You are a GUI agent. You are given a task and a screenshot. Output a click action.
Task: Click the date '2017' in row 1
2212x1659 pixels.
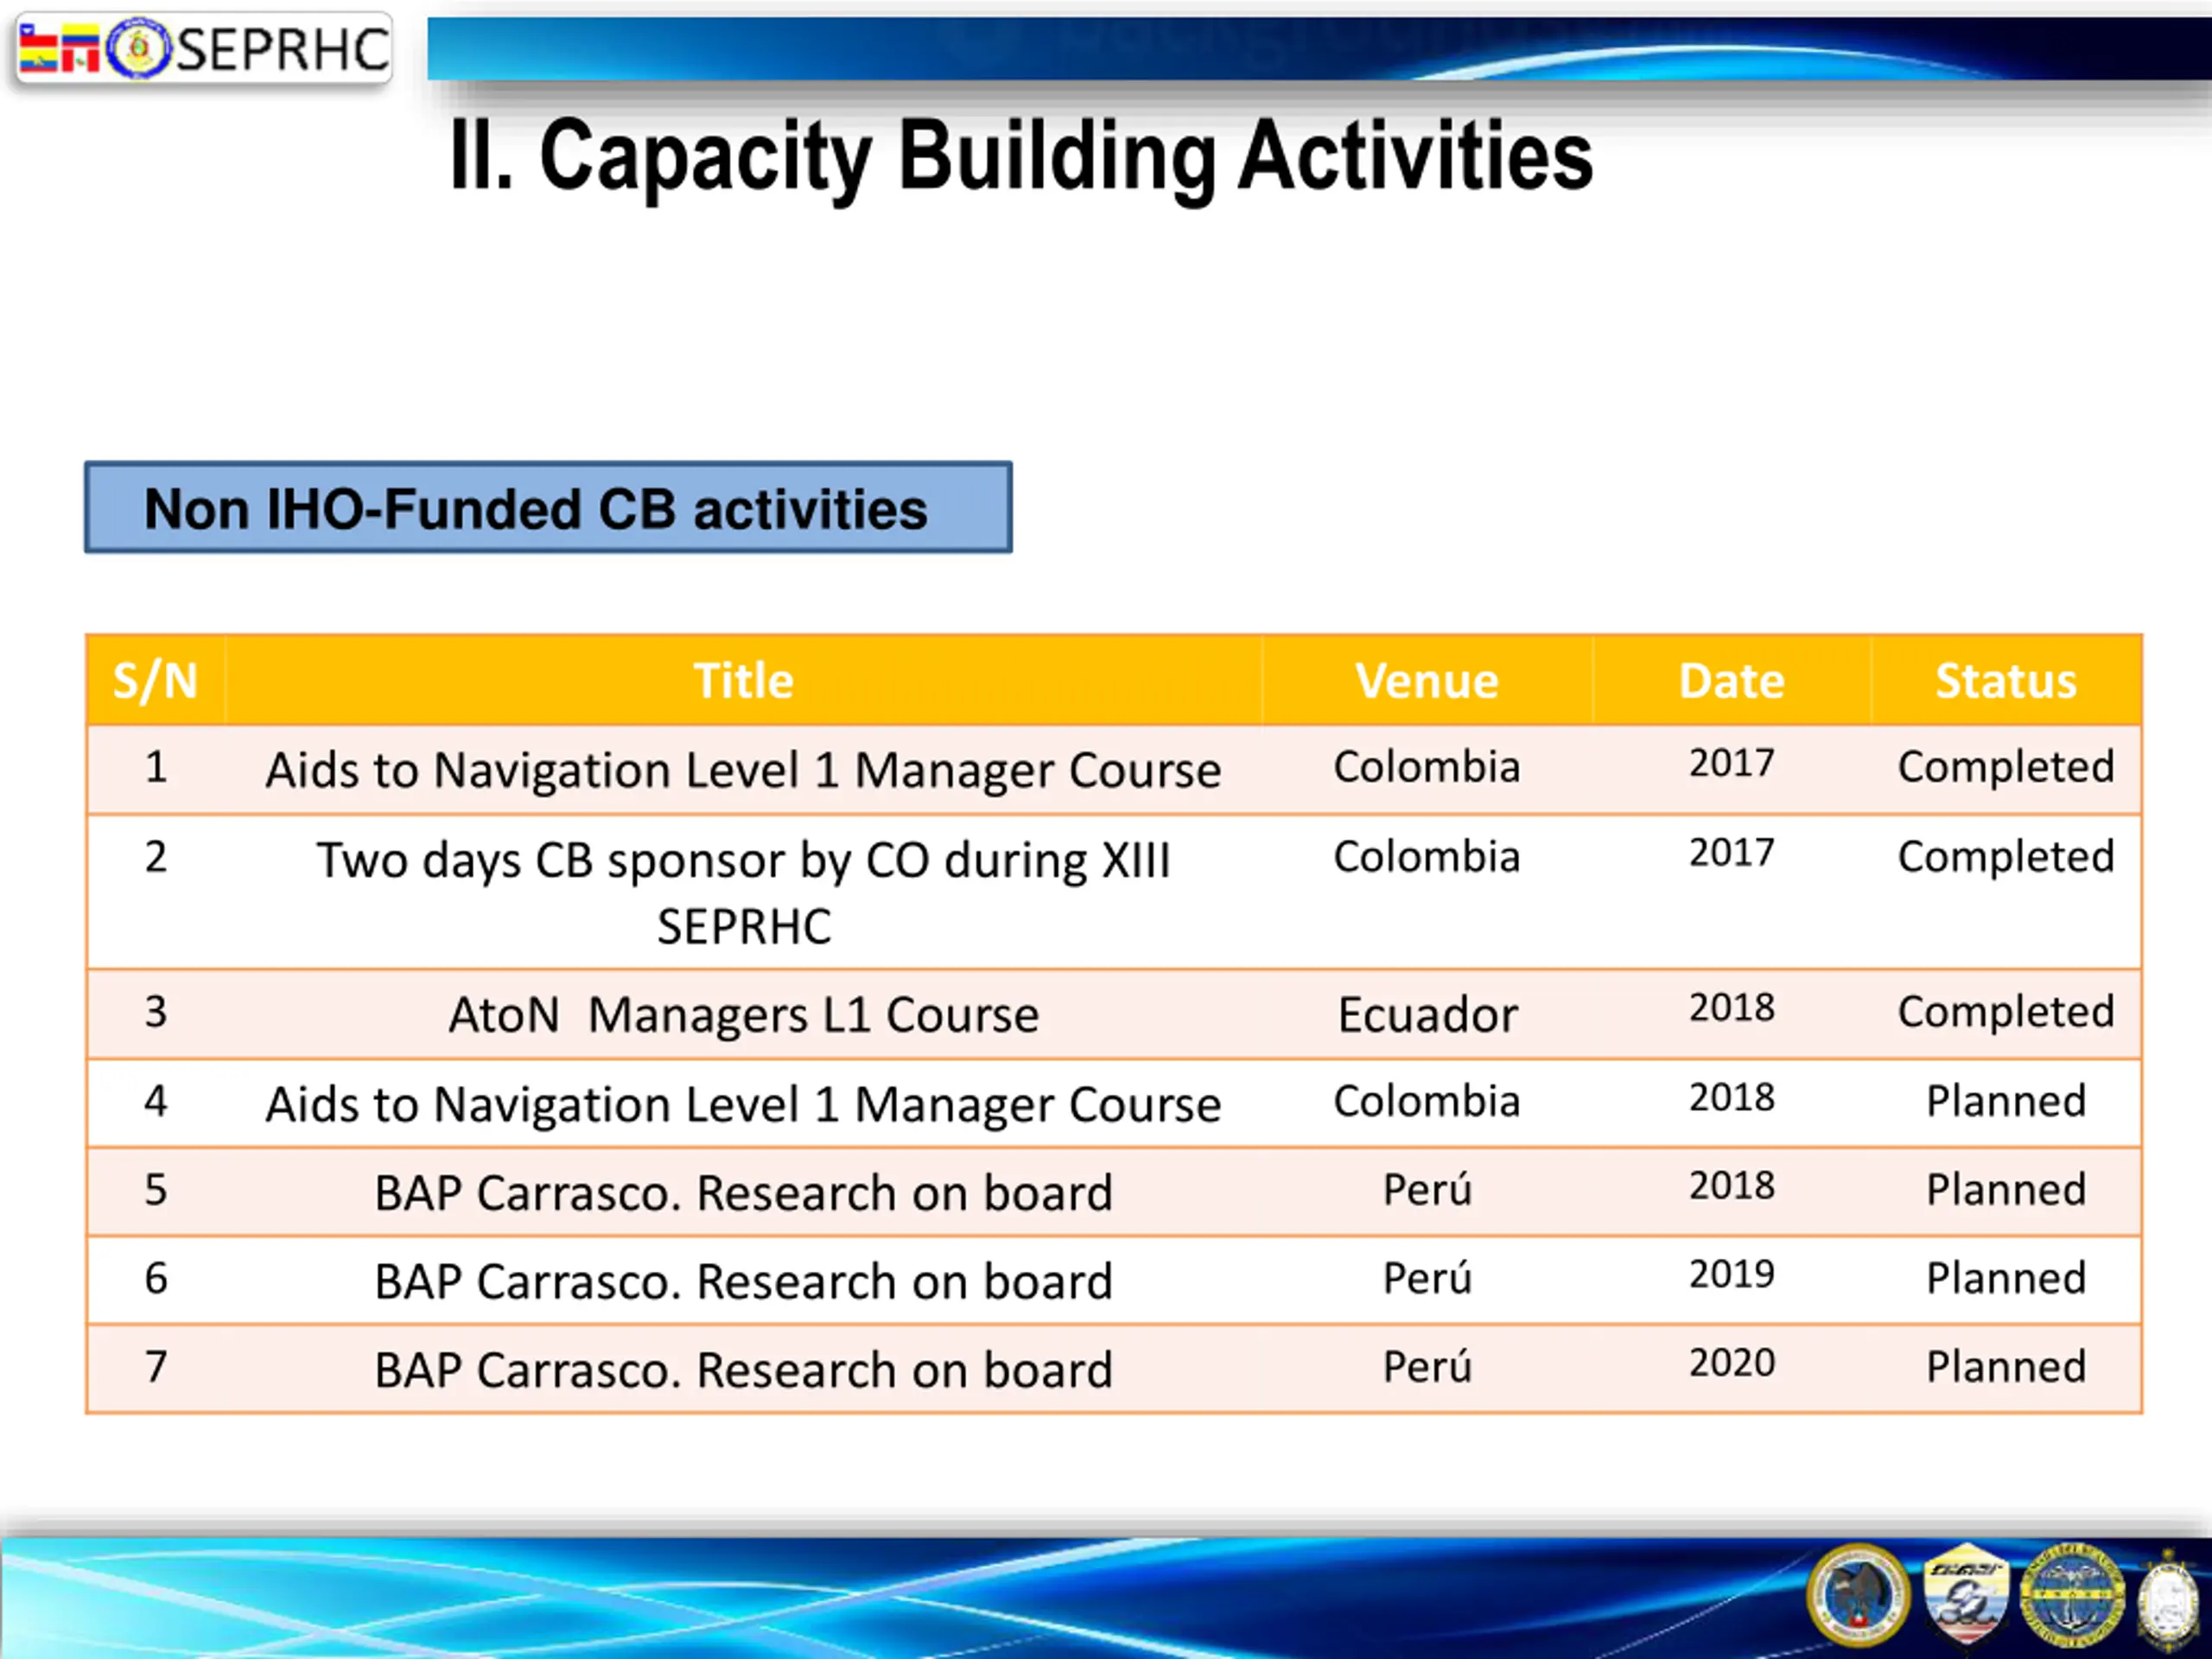tap(1732, 764)
